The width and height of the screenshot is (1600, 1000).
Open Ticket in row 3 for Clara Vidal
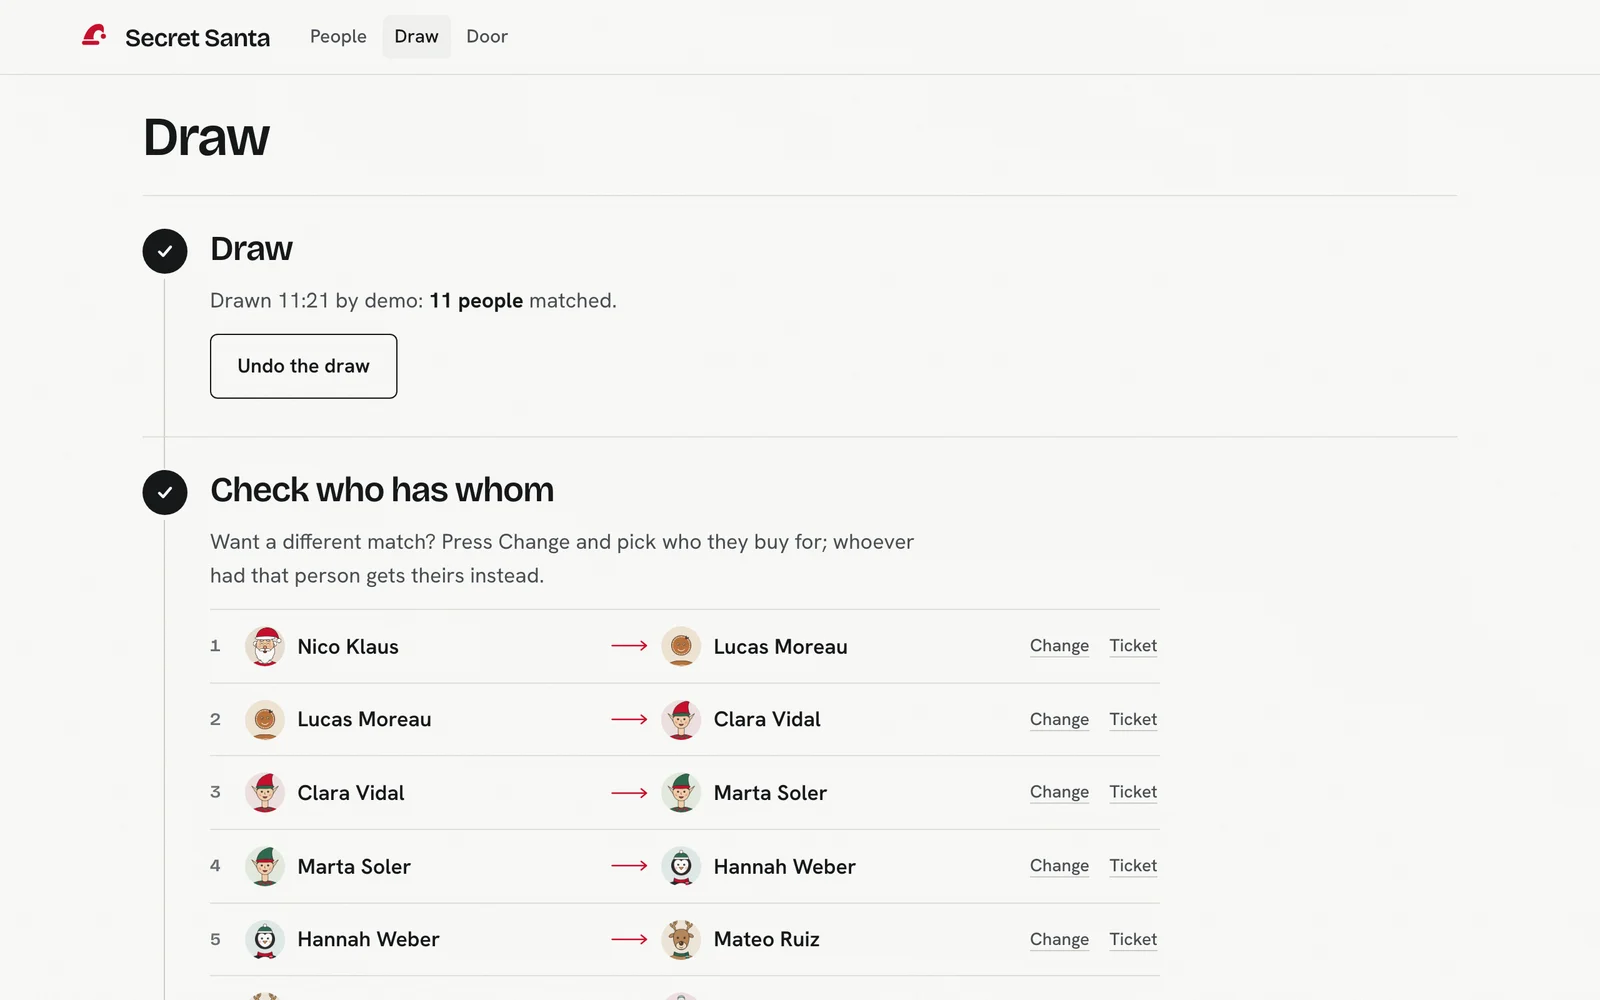(x=1133, y=792)
